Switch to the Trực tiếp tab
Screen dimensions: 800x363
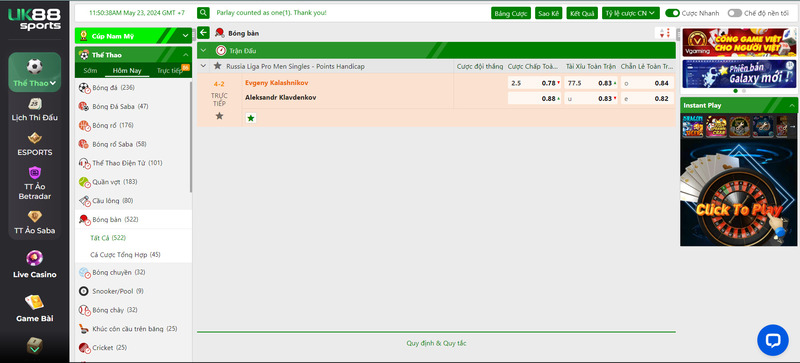click(169, 71)
